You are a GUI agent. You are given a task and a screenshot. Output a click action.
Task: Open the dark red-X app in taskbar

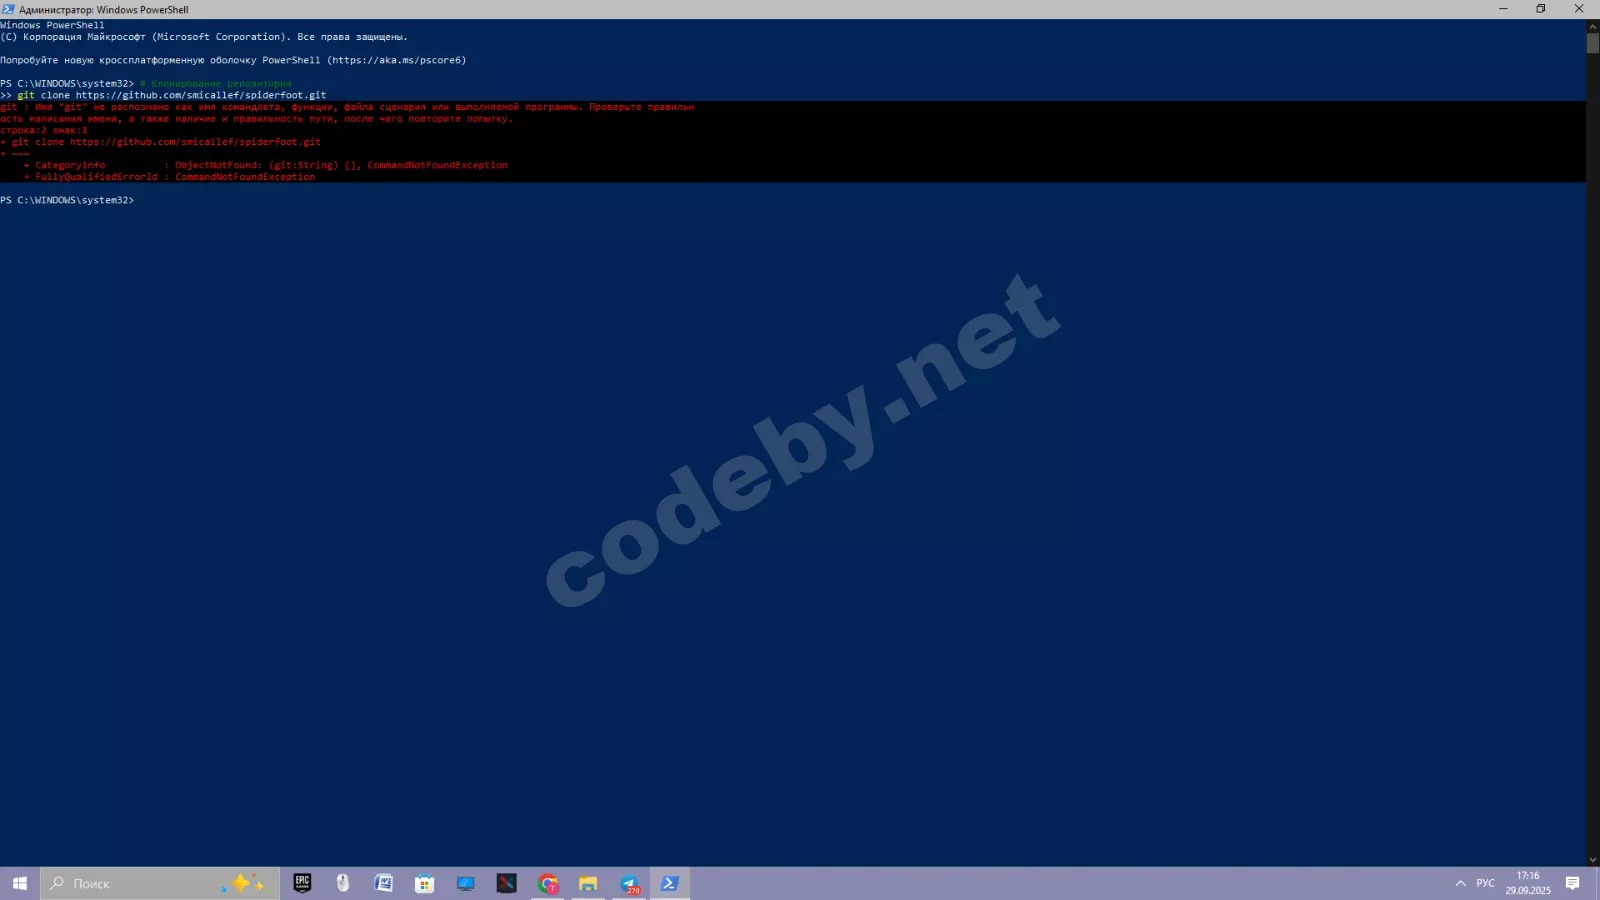pos(507,883)
